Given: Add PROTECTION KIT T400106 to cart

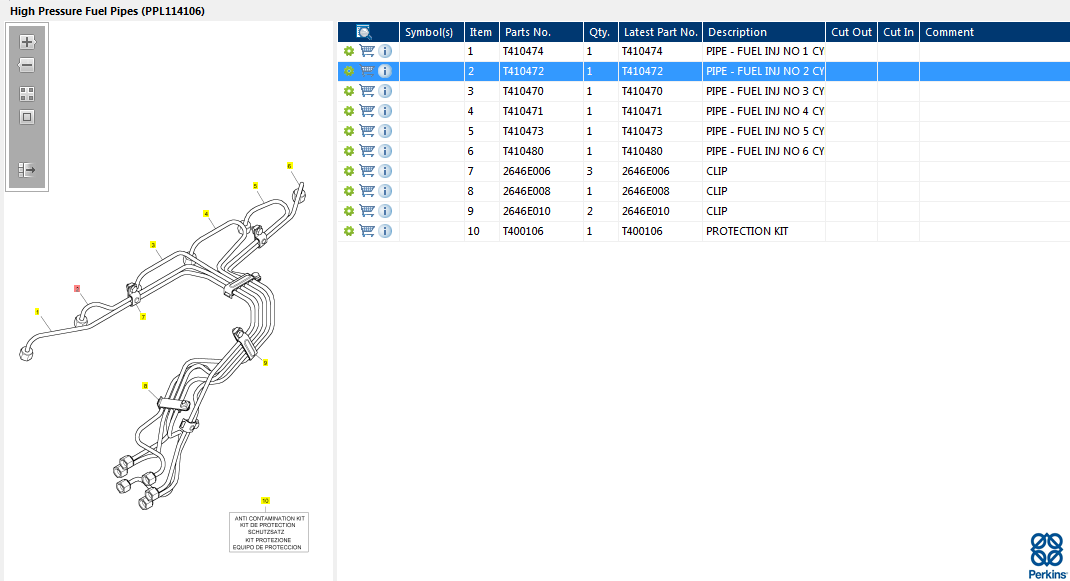Looking at the screenshot, I should pyautogui.click(x=367, y=231).
